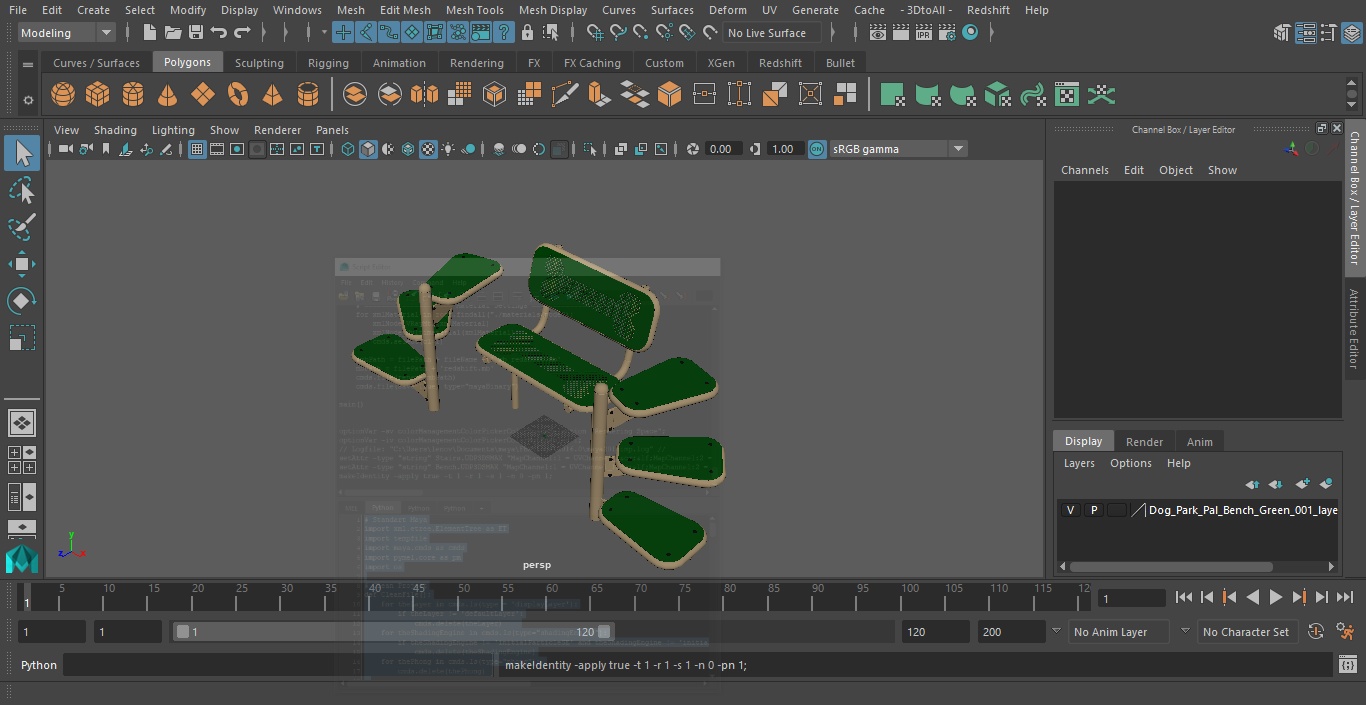
Task: Toggle playback P flag of the layer
Action: (1093, 510)
